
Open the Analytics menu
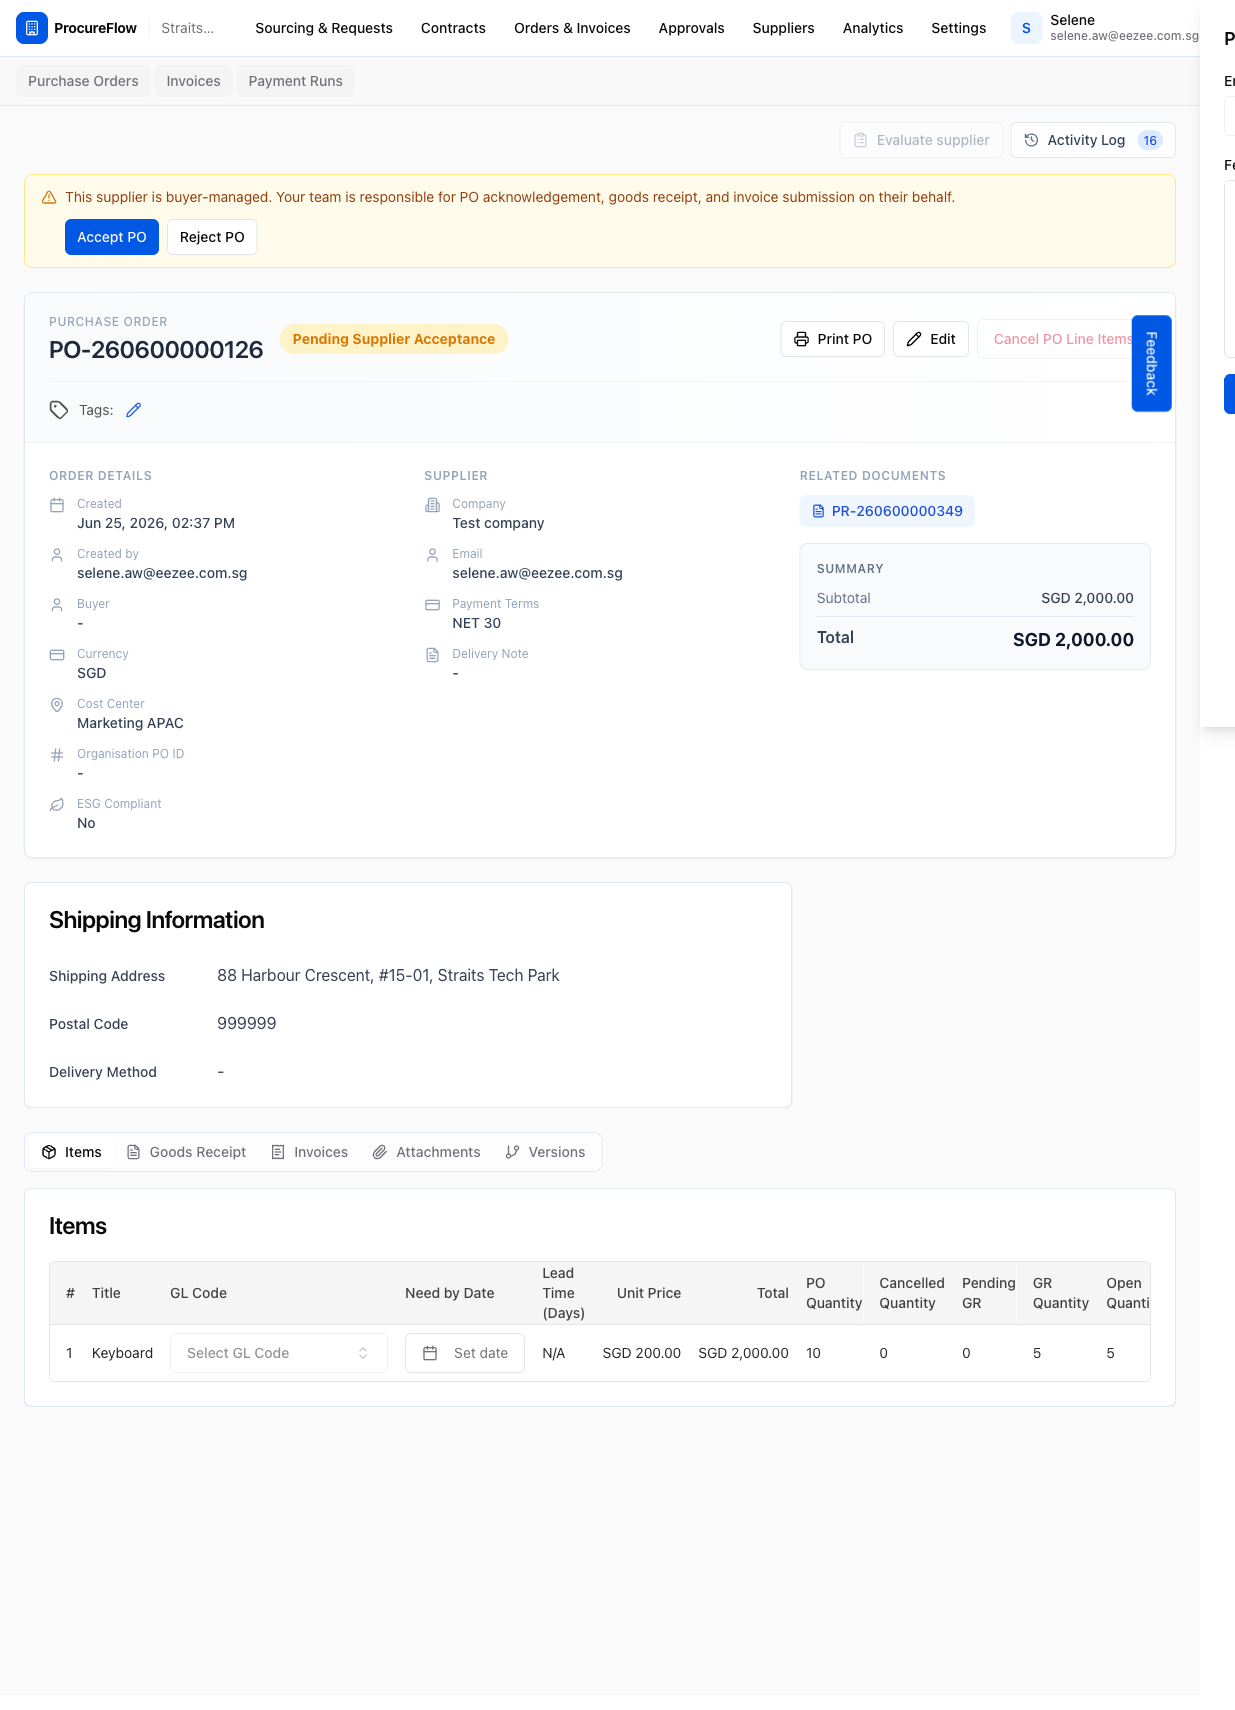pos(873,28)
